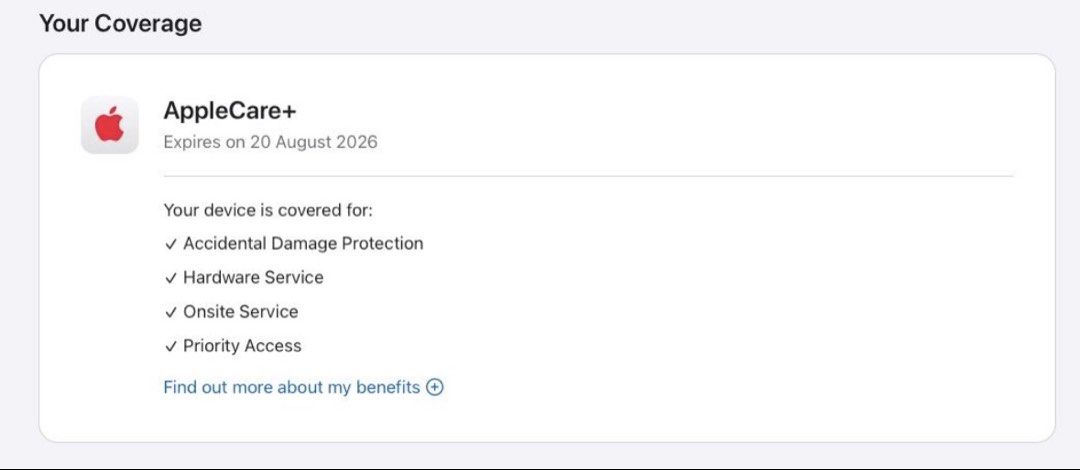Click the Your device is covered for label
The width and height of the screenshot is (1080, 470).
[268, 210]
